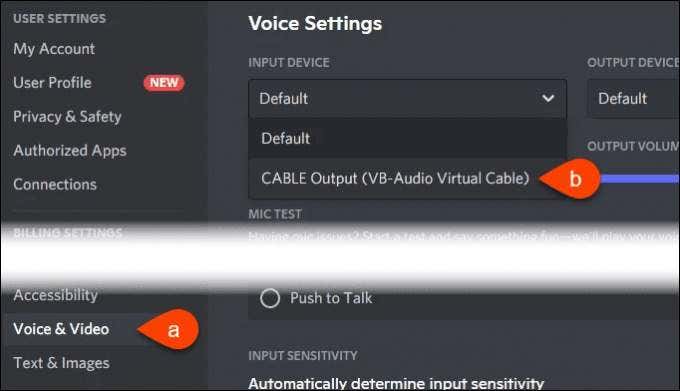Open User Profile settings
680x391 pixels.
(x=52, y=82)
